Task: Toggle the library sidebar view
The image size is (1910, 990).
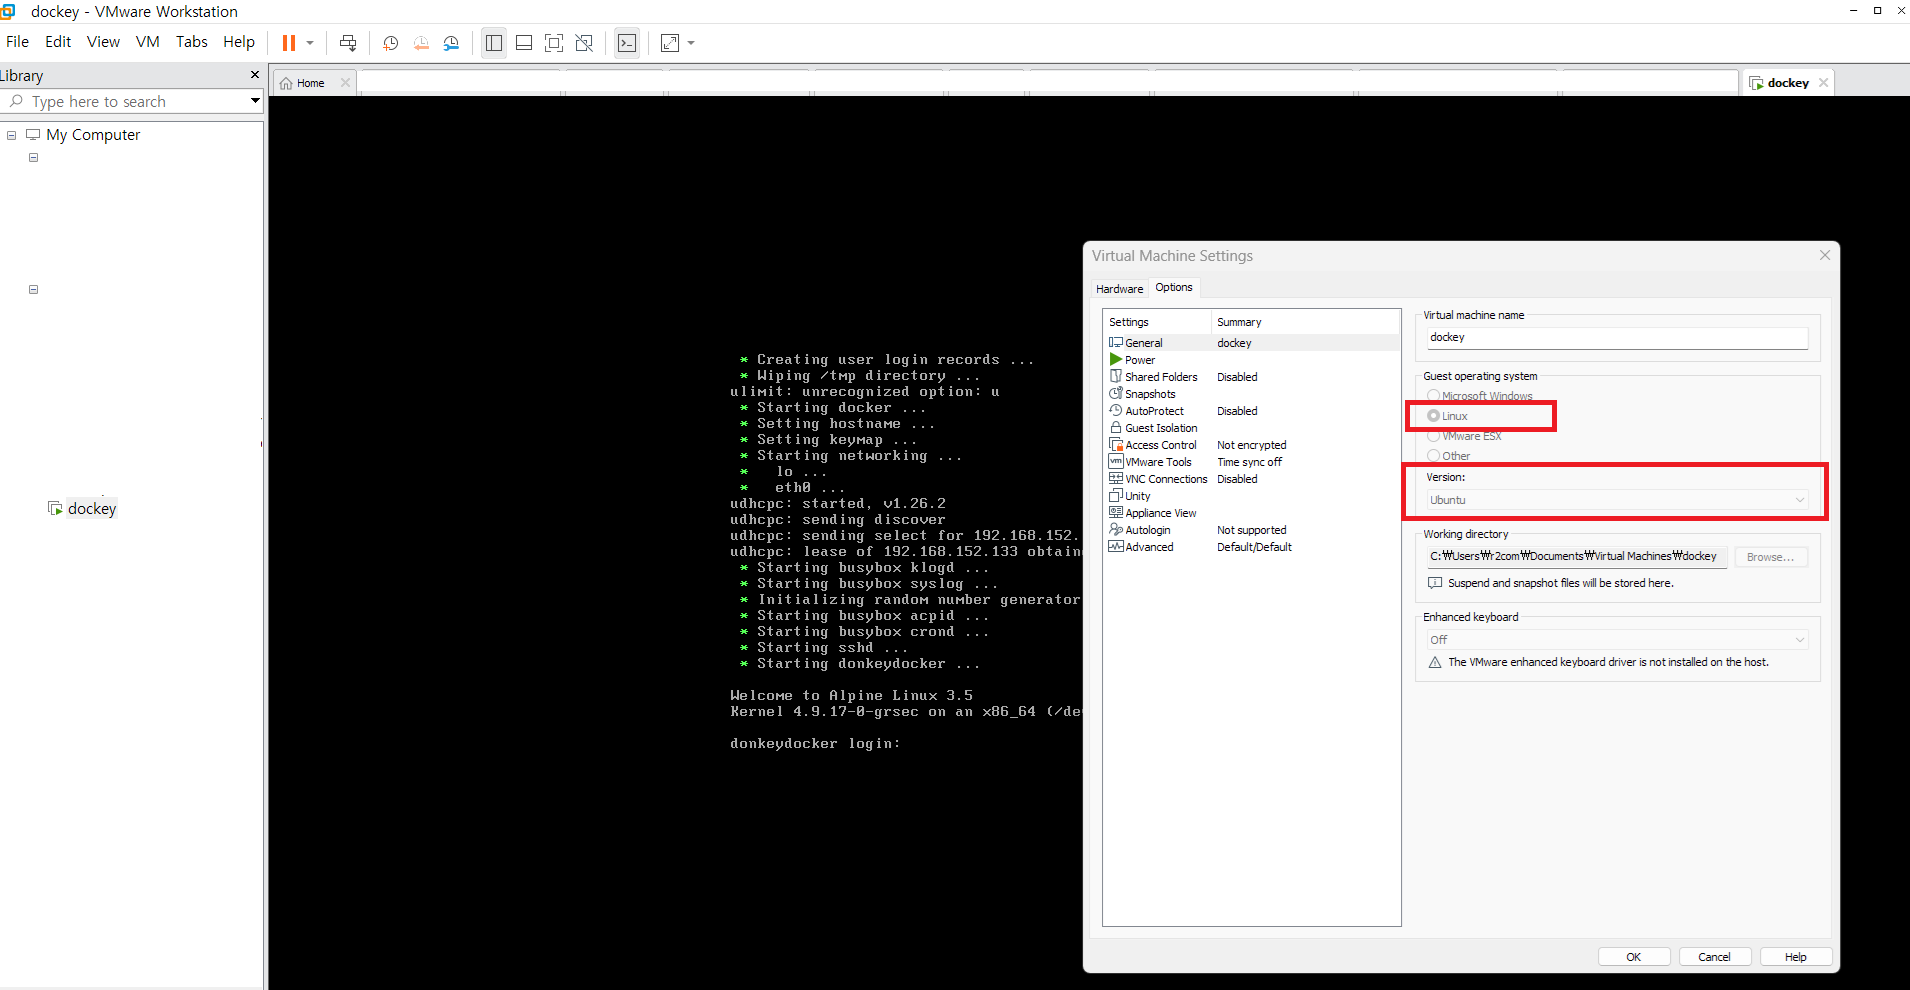Action: point(494,43)
